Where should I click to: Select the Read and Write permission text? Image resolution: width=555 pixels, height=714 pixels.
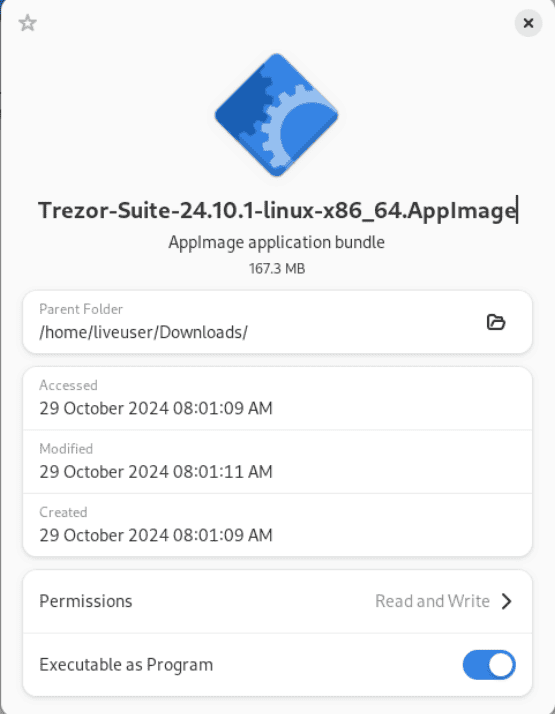(432, 601)
